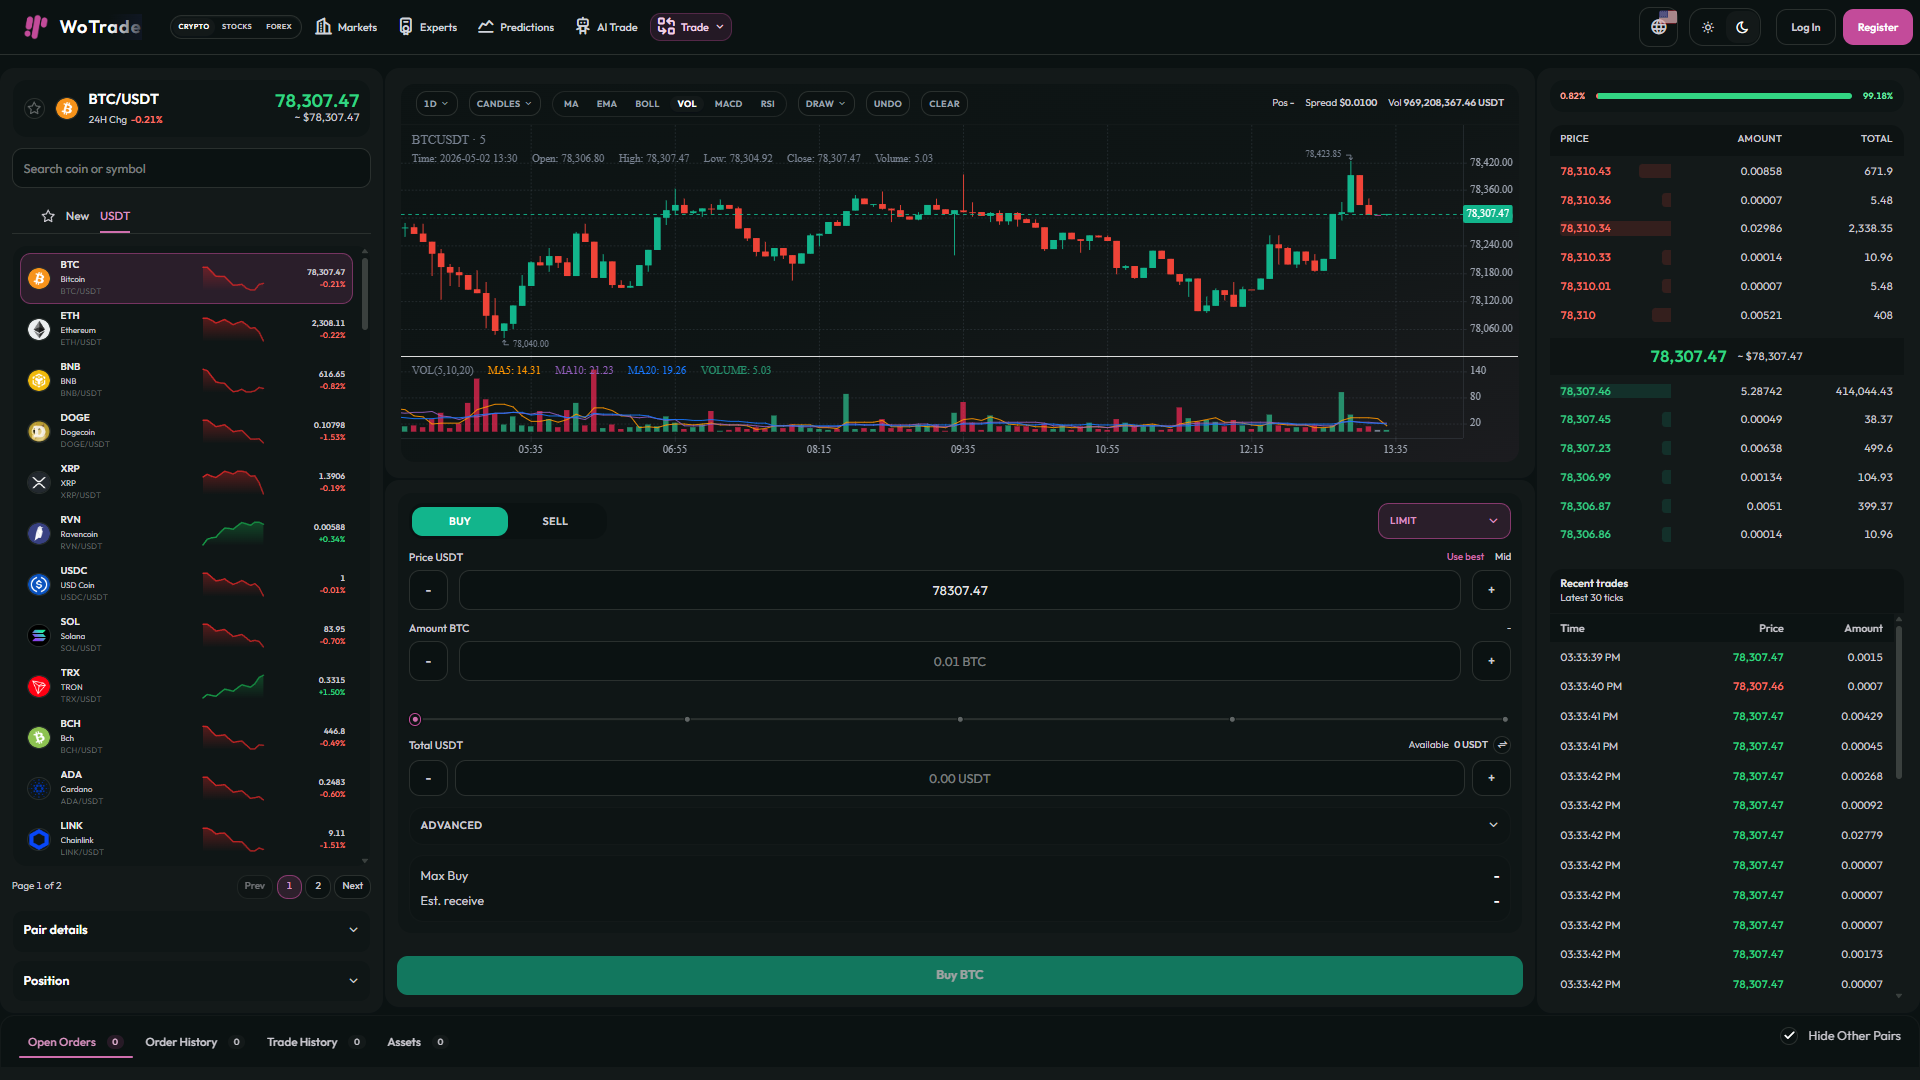Click UNDO on chart toolbar

(x=887, y=104)
